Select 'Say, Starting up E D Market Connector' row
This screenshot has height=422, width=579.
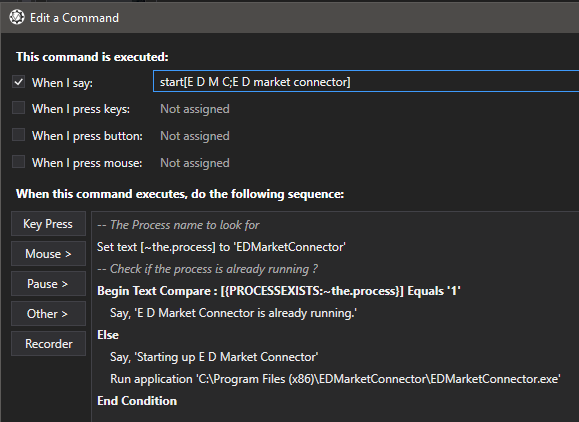pos(214,357)
